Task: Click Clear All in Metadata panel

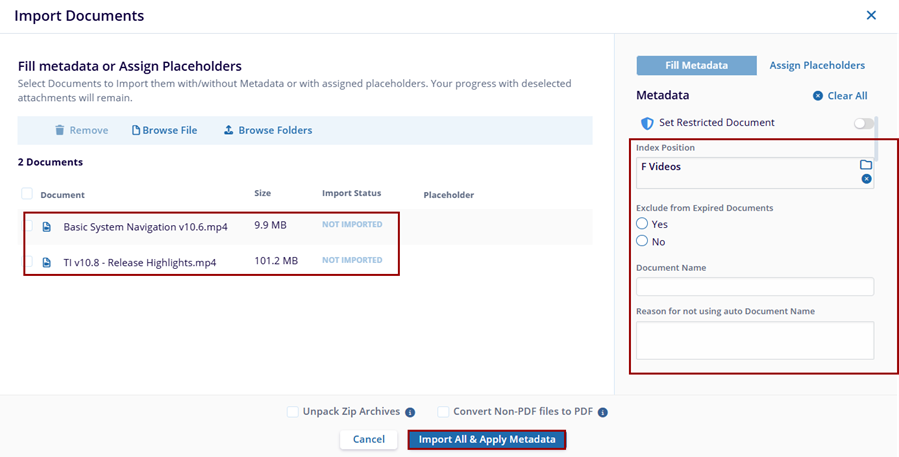Action: pos(840,96)
